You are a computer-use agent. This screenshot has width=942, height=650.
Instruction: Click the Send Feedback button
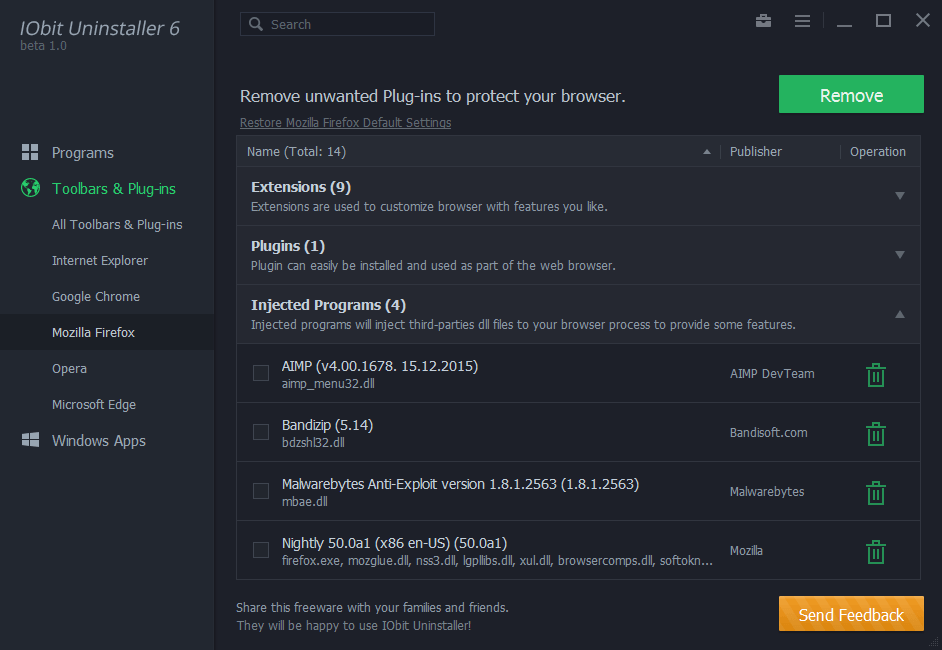(x=851, y=614)
